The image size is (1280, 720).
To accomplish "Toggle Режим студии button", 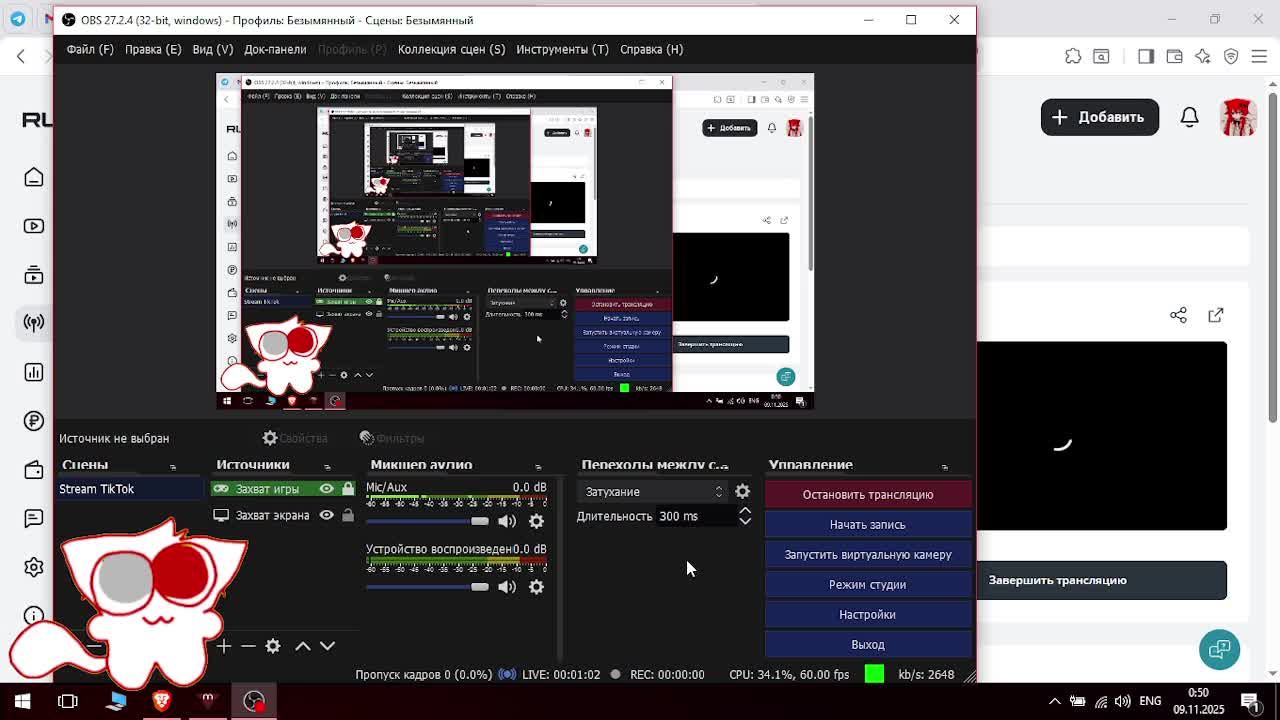I will 868,584.
